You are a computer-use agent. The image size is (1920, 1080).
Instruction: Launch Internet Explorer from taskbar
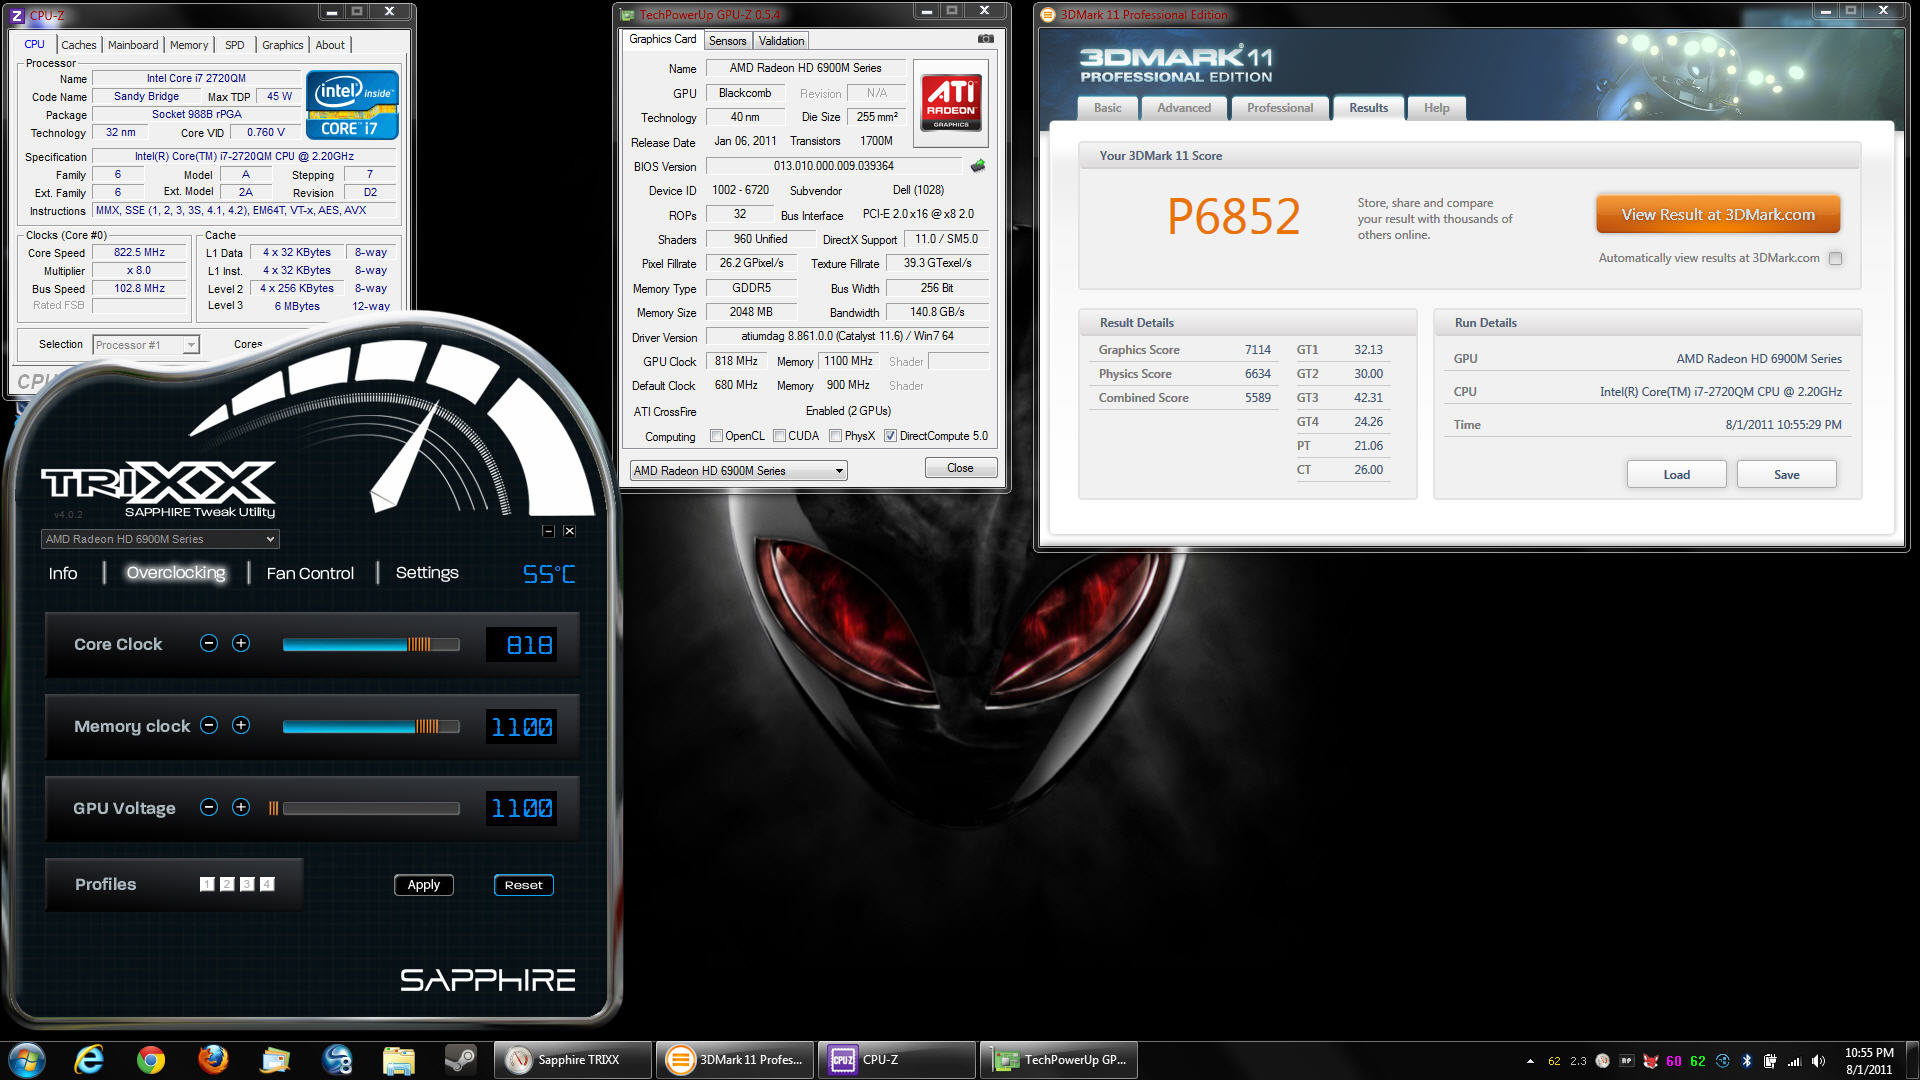pos(89,1060)
